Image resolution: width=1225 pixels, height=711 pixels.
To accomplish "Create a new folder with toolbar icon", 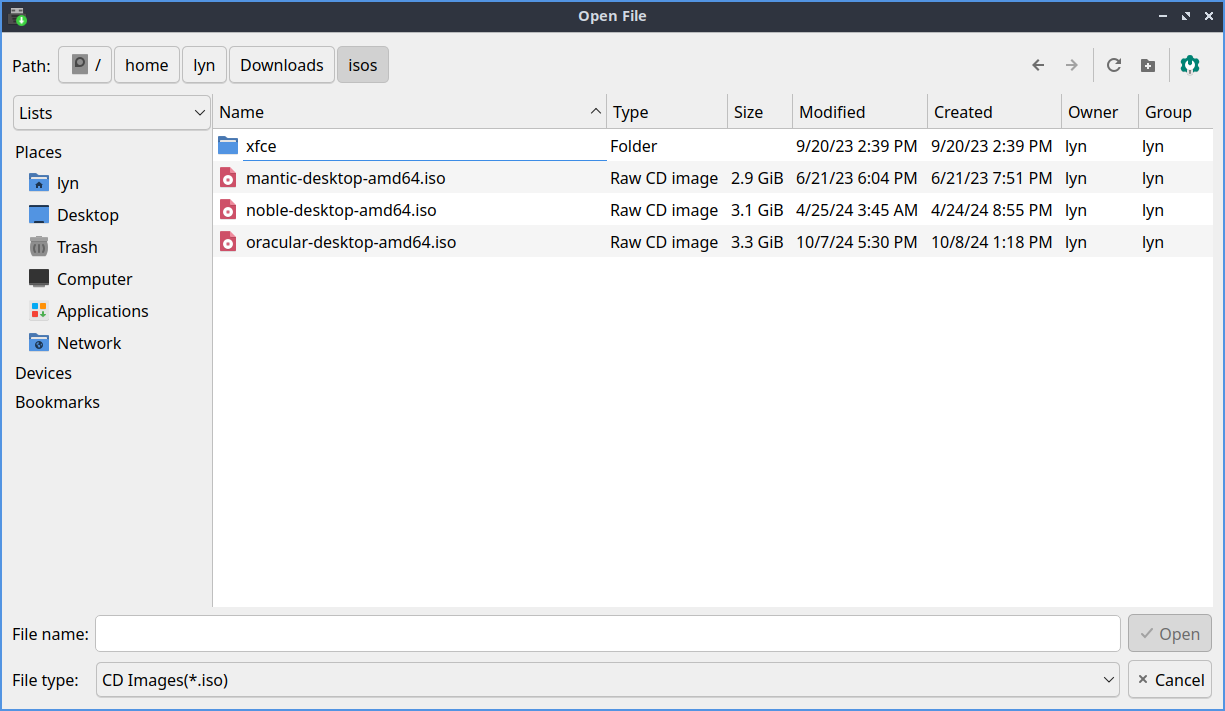I will pyautogui.click(x=1148, y=65).
